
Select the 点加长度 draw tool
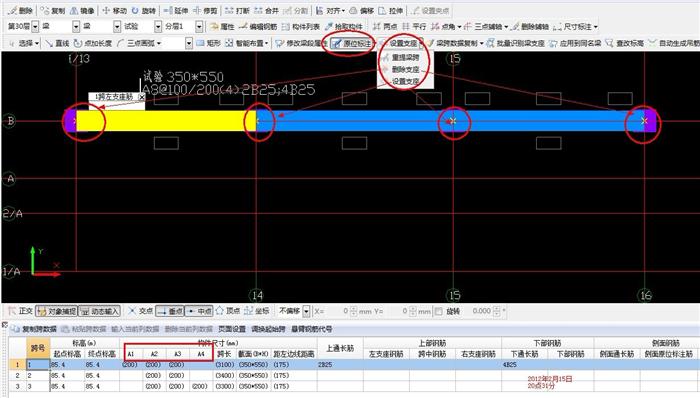(x=93, y=43)
